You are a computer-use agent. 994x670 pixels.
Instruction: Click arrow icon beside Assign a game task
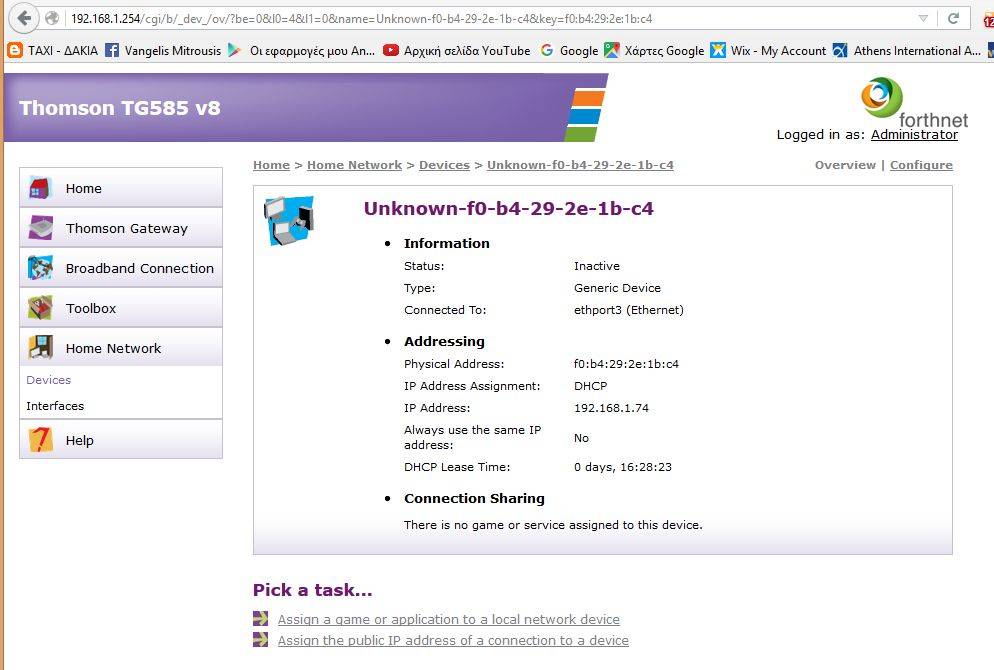coord(260,618)
